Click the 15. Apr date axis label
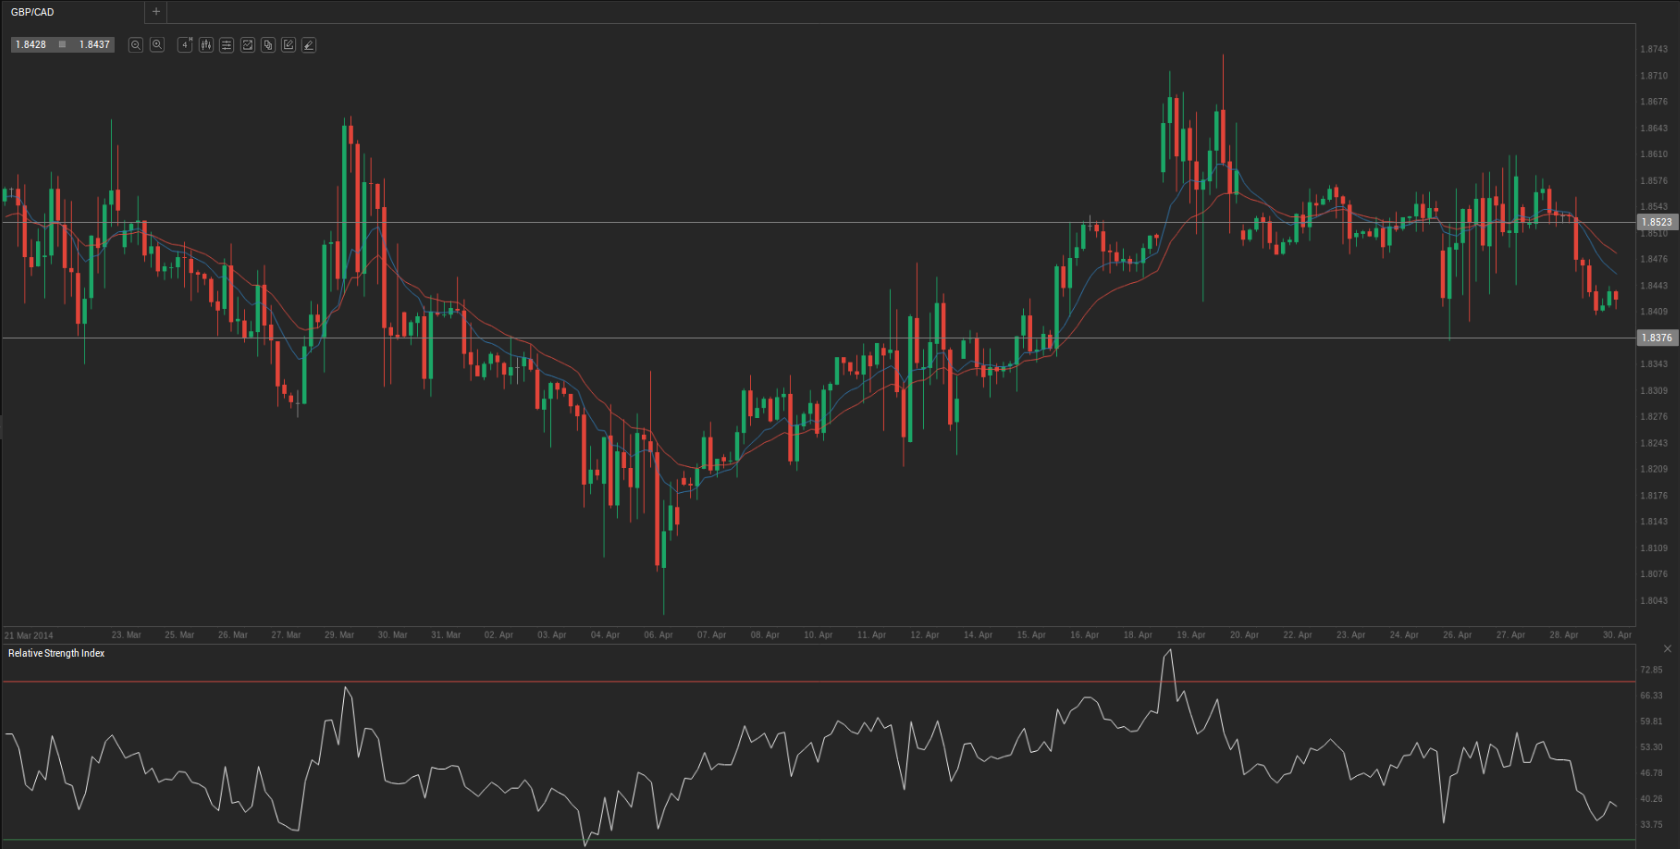Screen dimensions: 1680x849 [1031, 635]
